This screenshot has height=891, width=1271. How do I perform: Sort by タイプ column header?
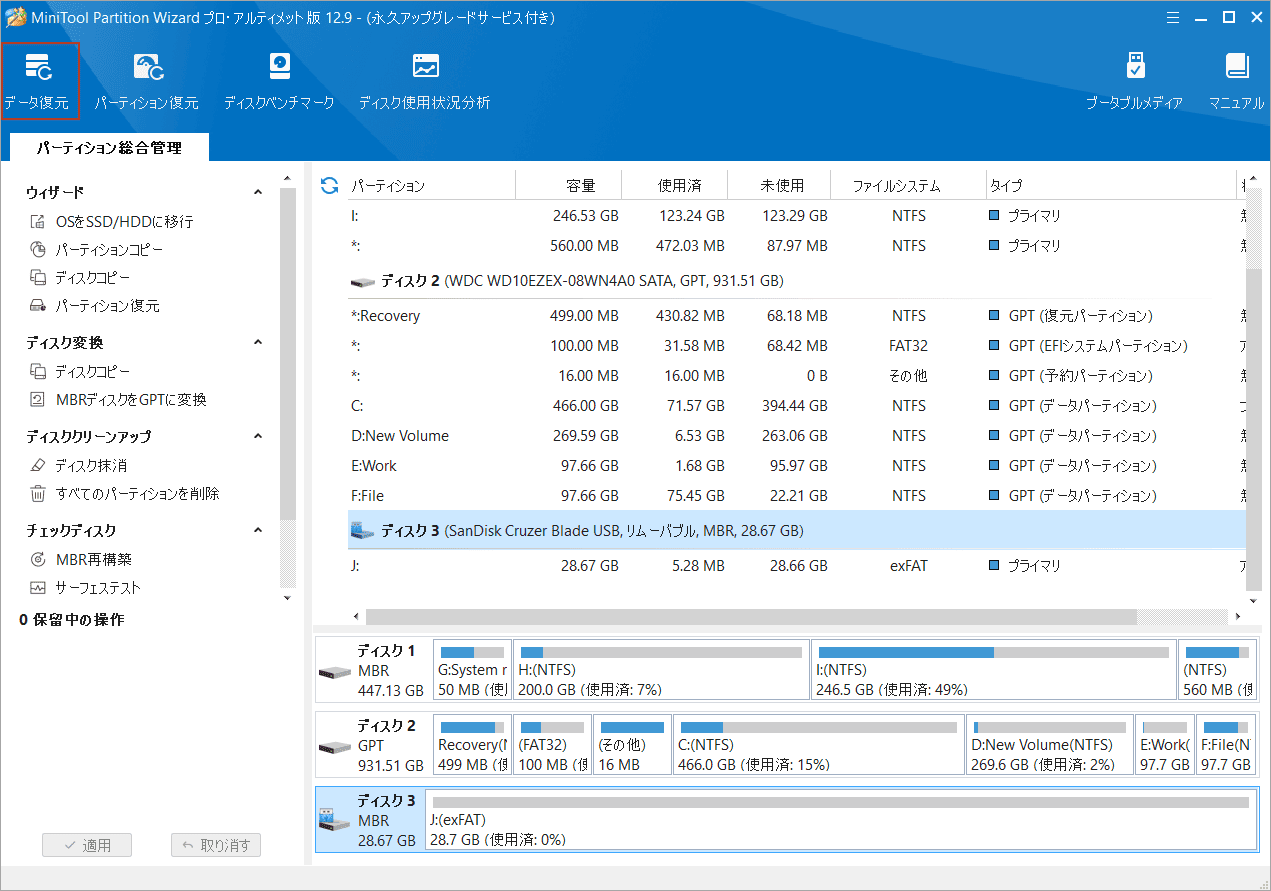1110,186
